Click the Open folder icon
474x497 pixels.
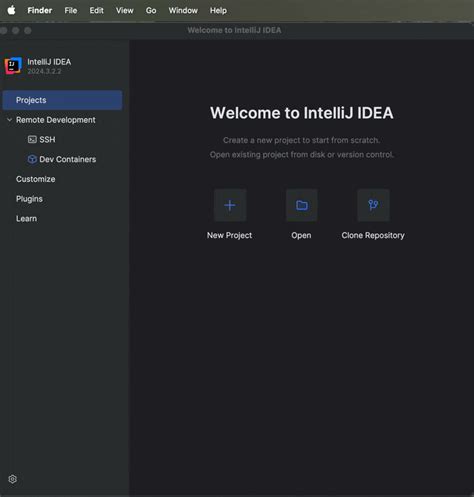(x=302, y=205)
